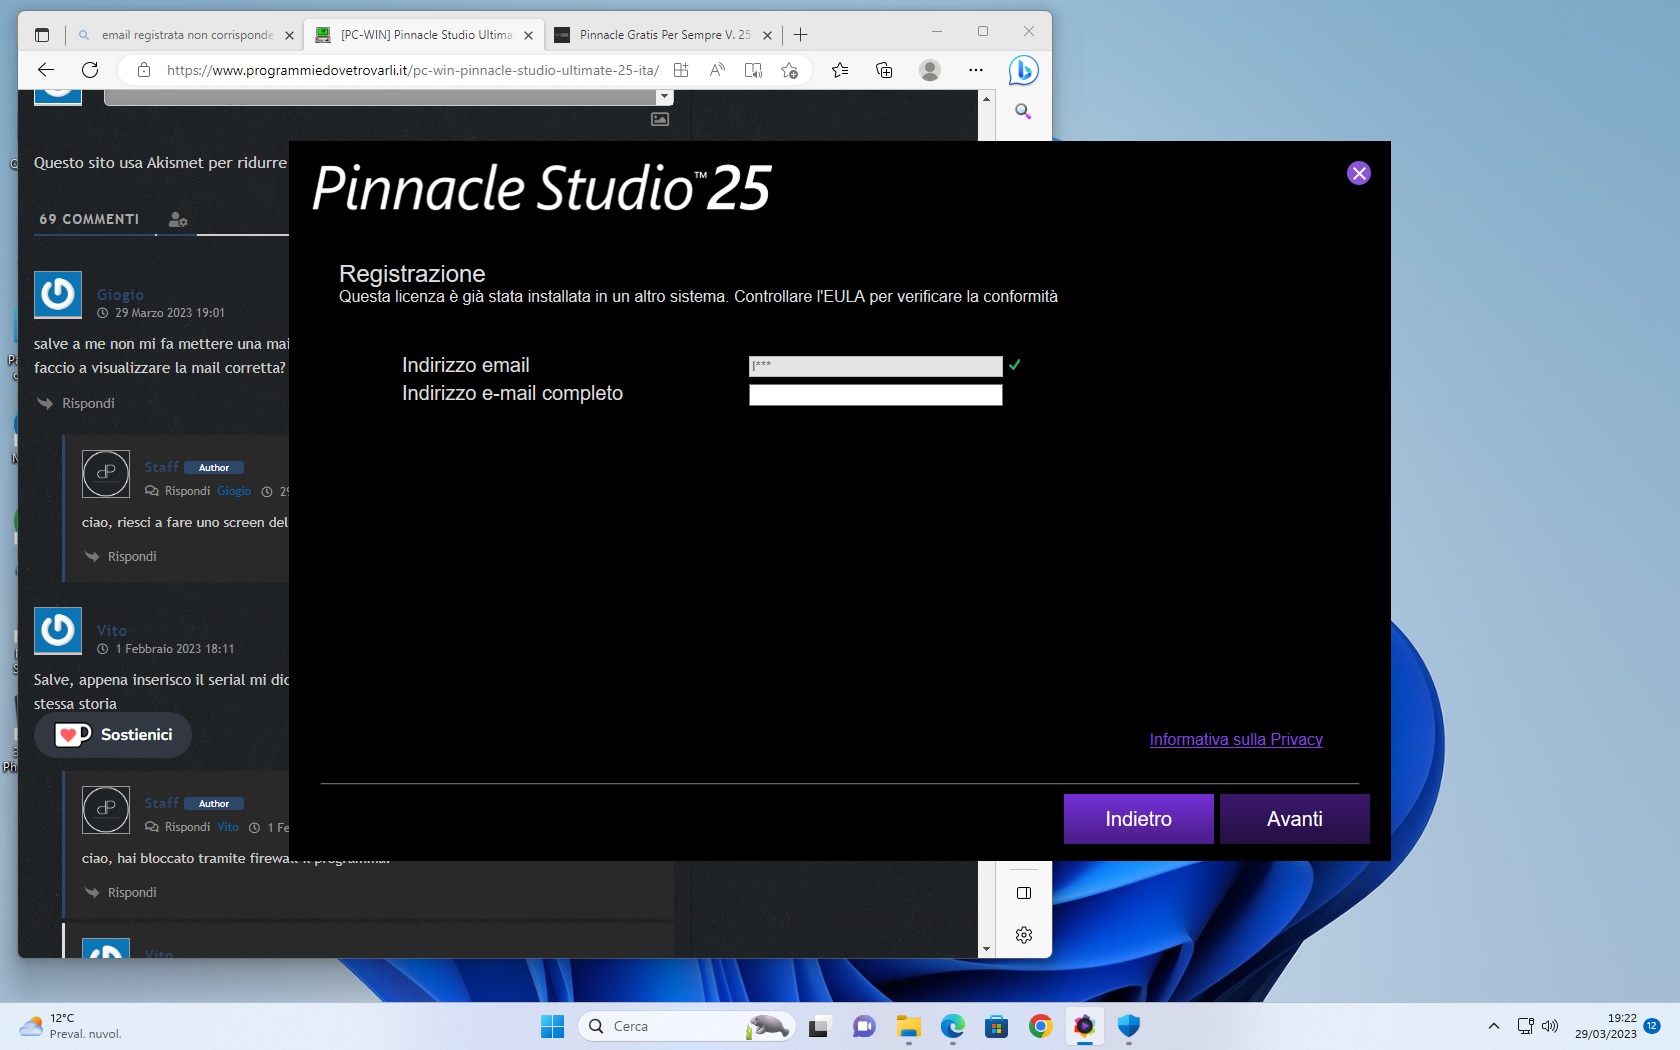This screenshot has height=1050, width=1680.
Task: Open Bing chat sidebar button
Action: (1023, 70)
